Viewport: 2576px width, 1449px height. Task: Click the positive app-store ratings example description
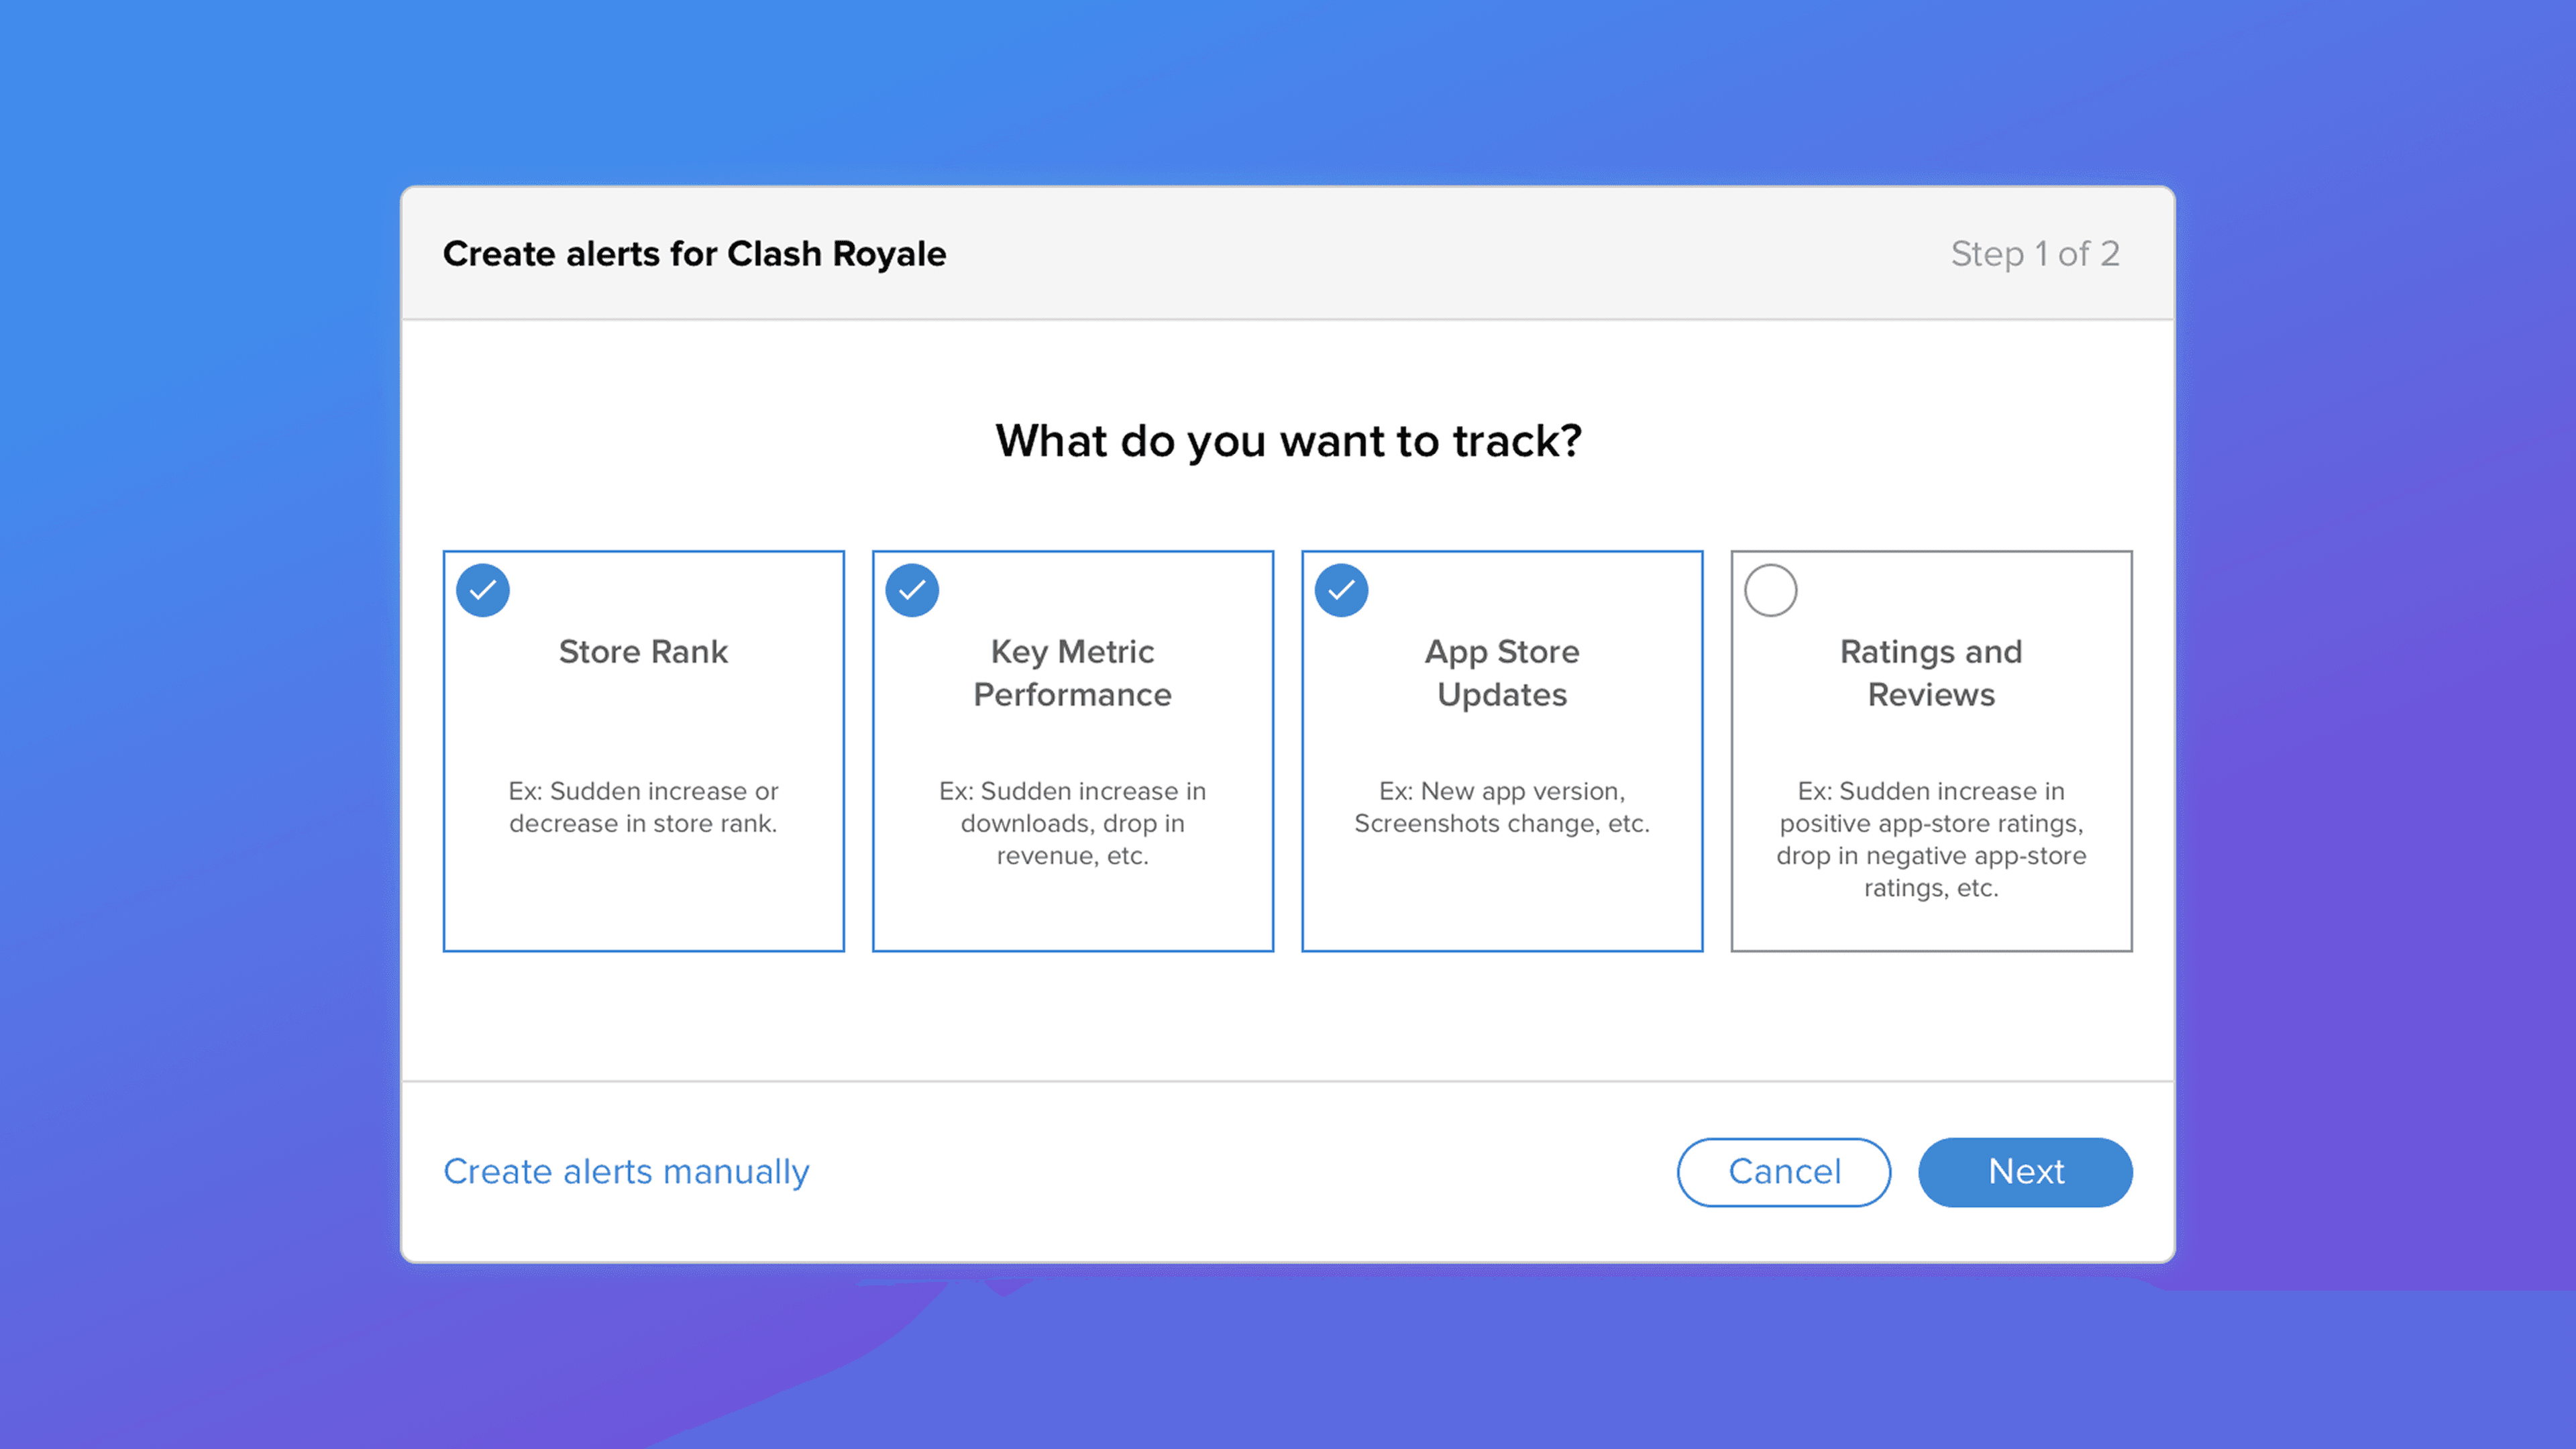pos(1930,839)
